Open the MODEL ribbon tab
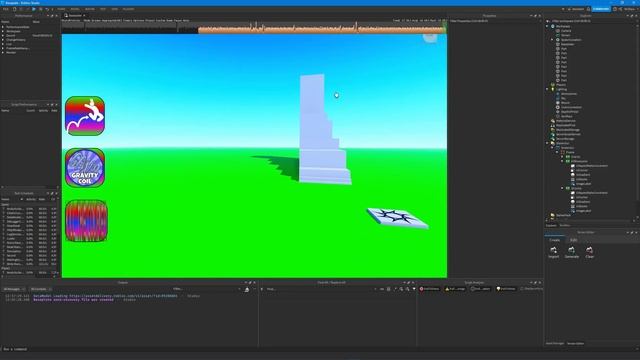 pyautogui.click(x=75, y=9)
